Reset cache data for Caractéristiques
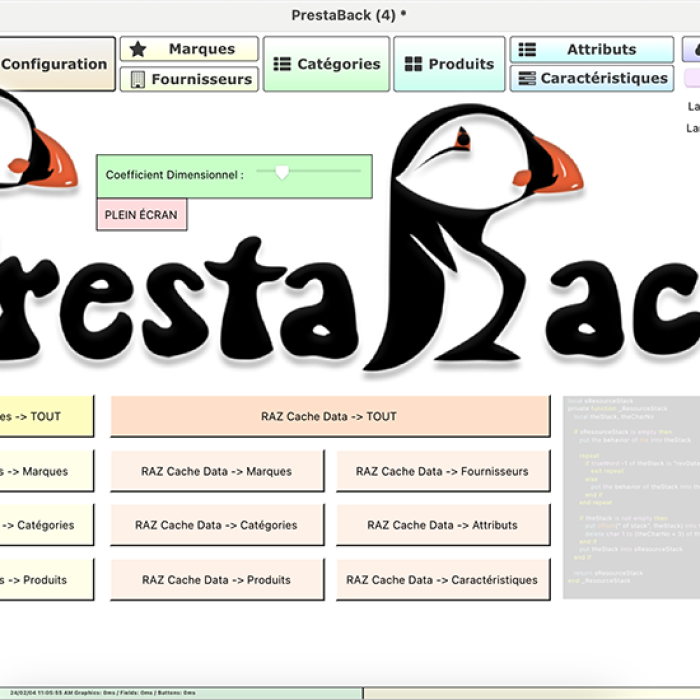The image size is (700, 700). tap(442, 580)
